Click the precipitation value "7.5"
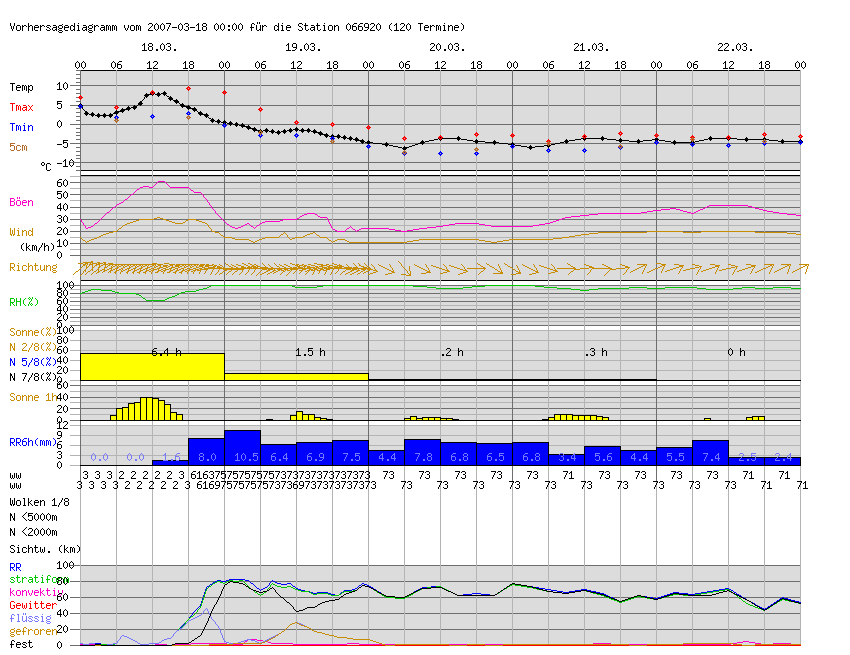The width and height of the screenshot is (850, 655). pos(351,457)
